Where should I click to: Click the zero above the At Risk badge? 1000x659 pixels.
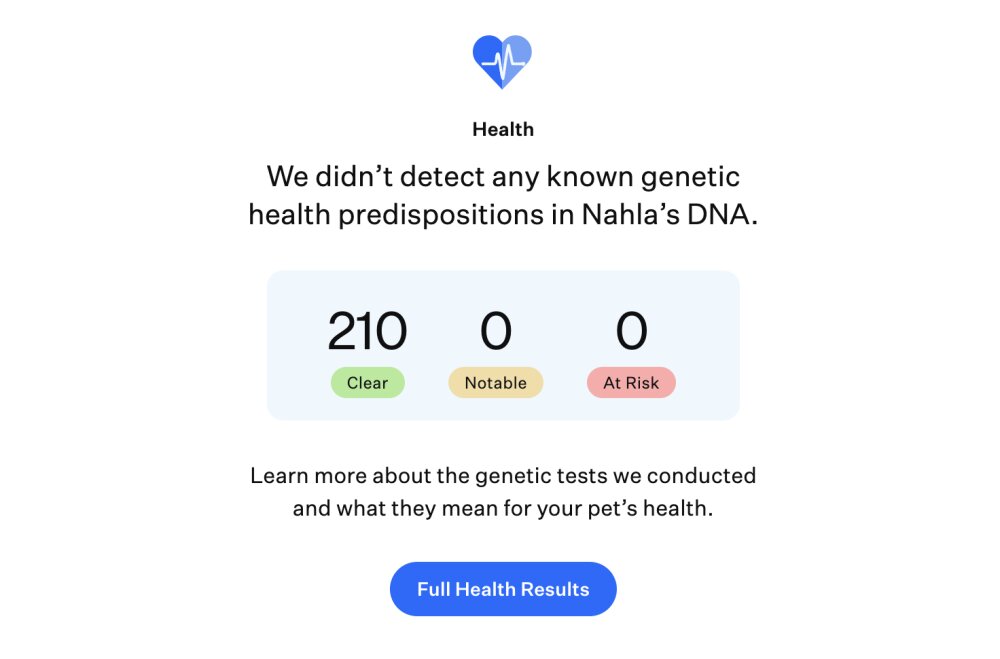click(631, 330)
